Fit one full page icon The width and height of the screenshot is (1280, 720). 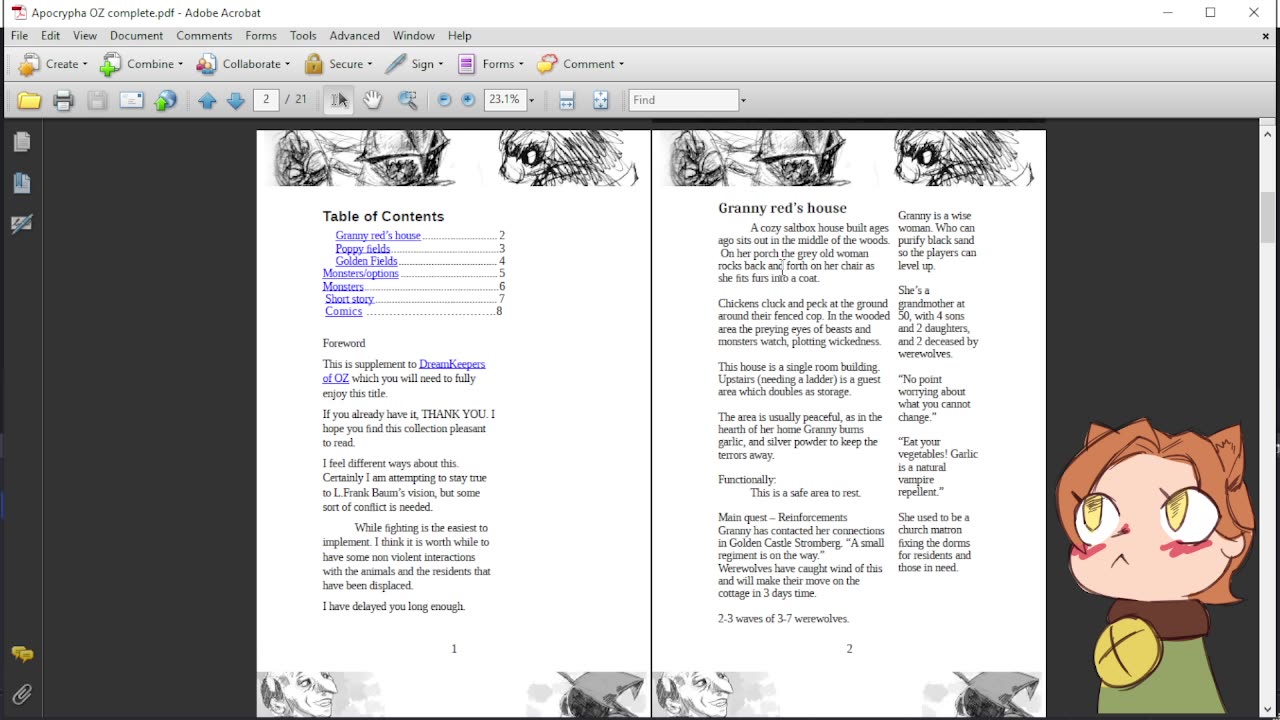[600, 100]
